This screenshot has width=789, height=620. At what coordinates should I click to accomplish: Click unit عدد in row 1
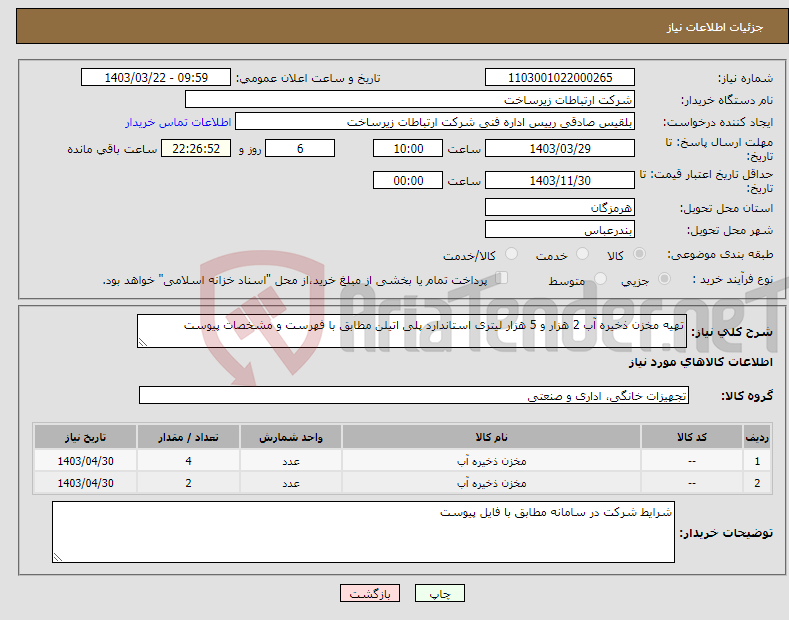tap(291, 461)
